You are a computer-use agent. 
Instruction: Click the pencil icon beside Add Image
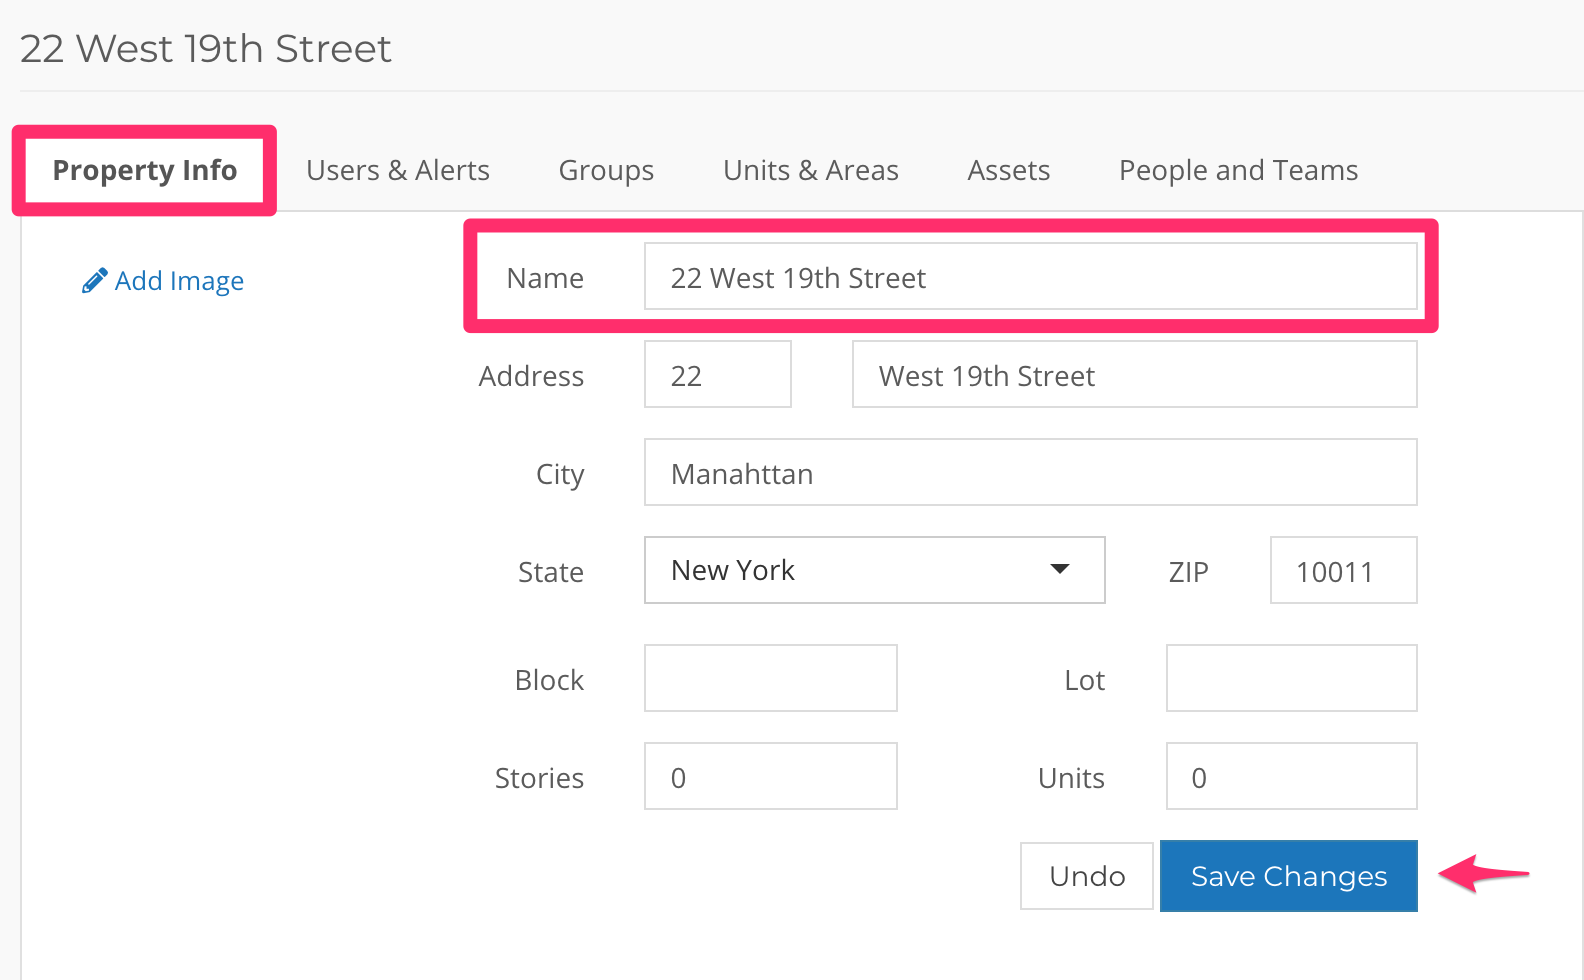tap(95, 281)
